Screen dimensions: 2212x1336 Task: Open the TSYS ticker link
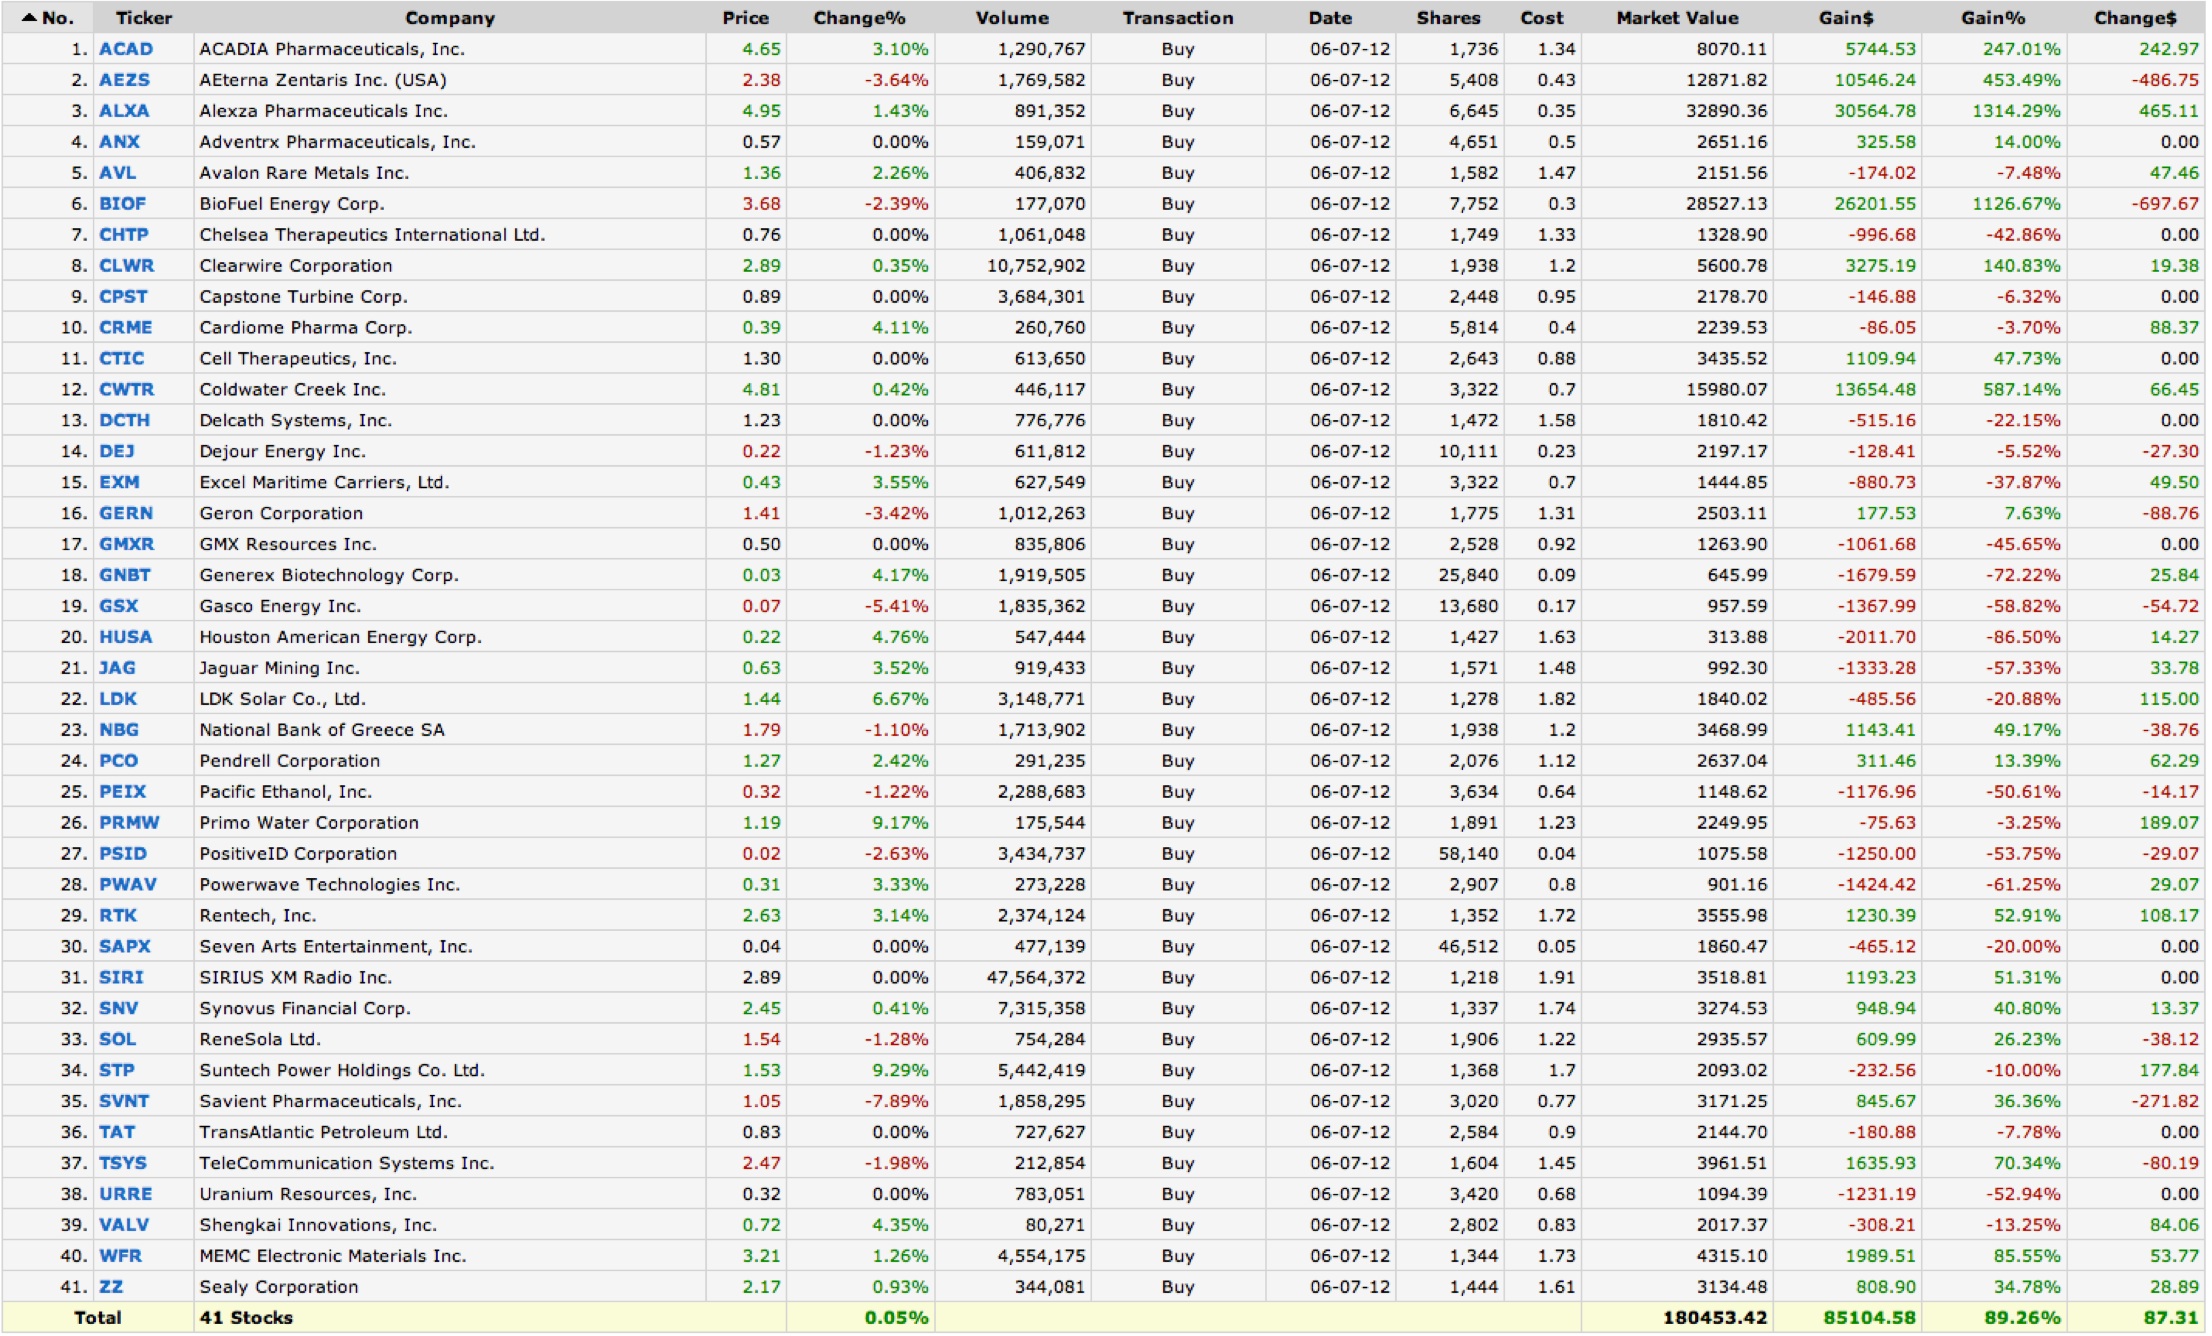pos(123,1165)
